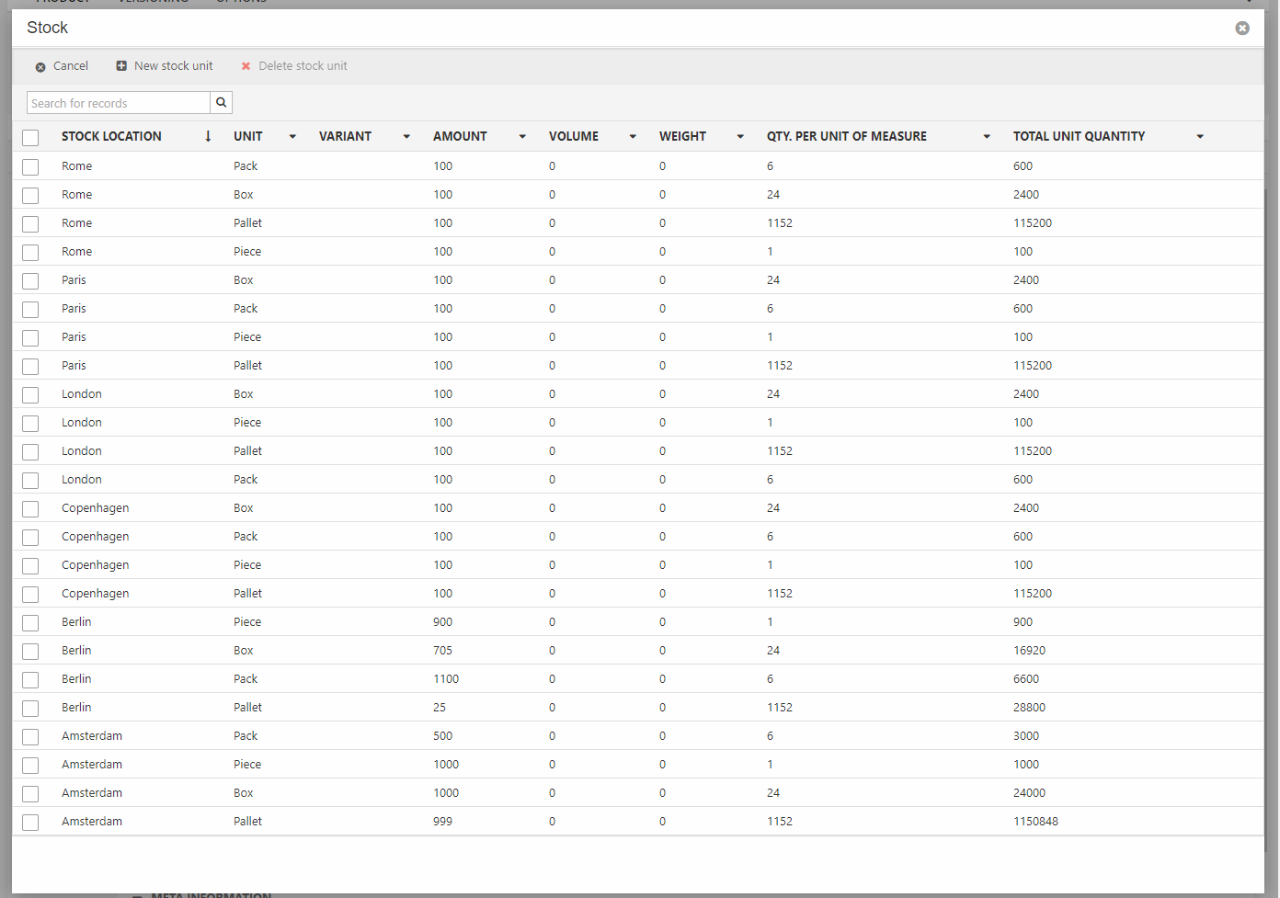Close the Stock dialog

(x=1242, y=28)
